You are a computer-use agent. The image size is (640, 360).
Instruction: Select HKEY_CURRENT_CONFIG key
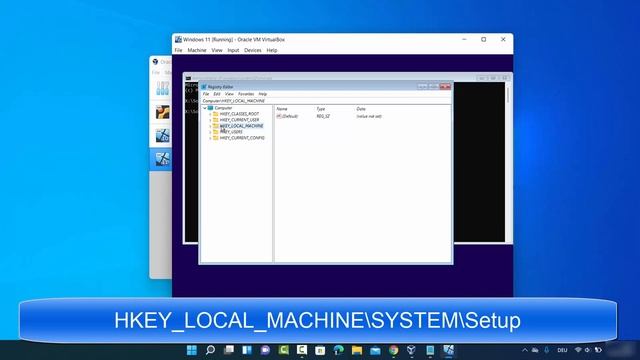(x=242, y=138)
